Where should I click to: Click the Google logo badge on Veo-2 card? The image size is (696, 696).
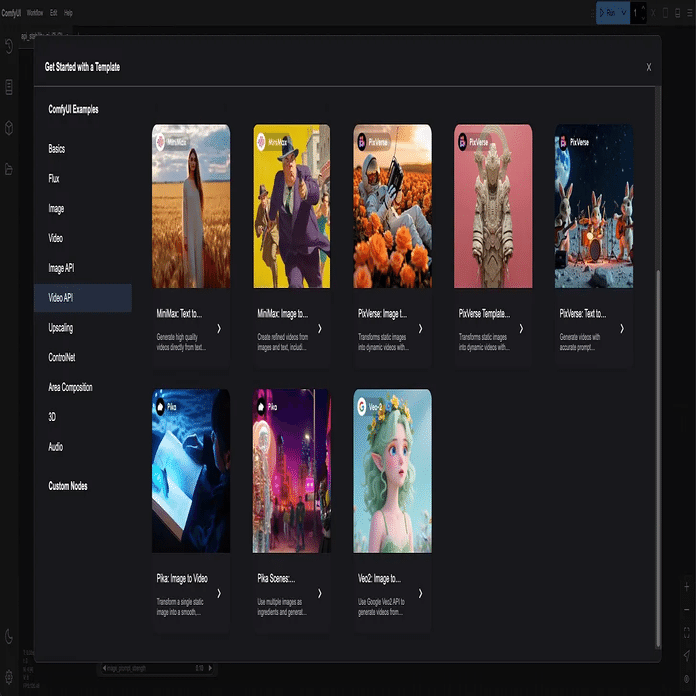pos(362,407)
